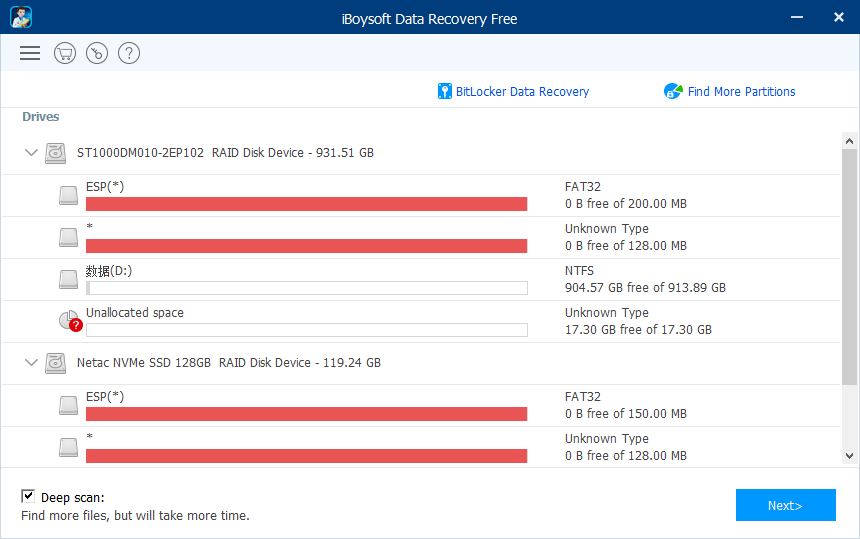860x539 pixels.
Task: Click the 数据(D:) usage bar
Action: point(306,288)
